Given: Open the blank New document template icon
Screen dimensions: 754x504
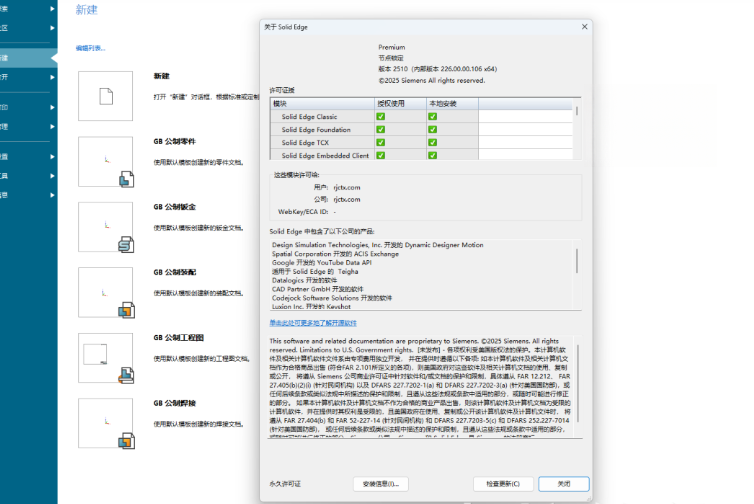Looking at the screenshot, I should (x=105, y=96).
